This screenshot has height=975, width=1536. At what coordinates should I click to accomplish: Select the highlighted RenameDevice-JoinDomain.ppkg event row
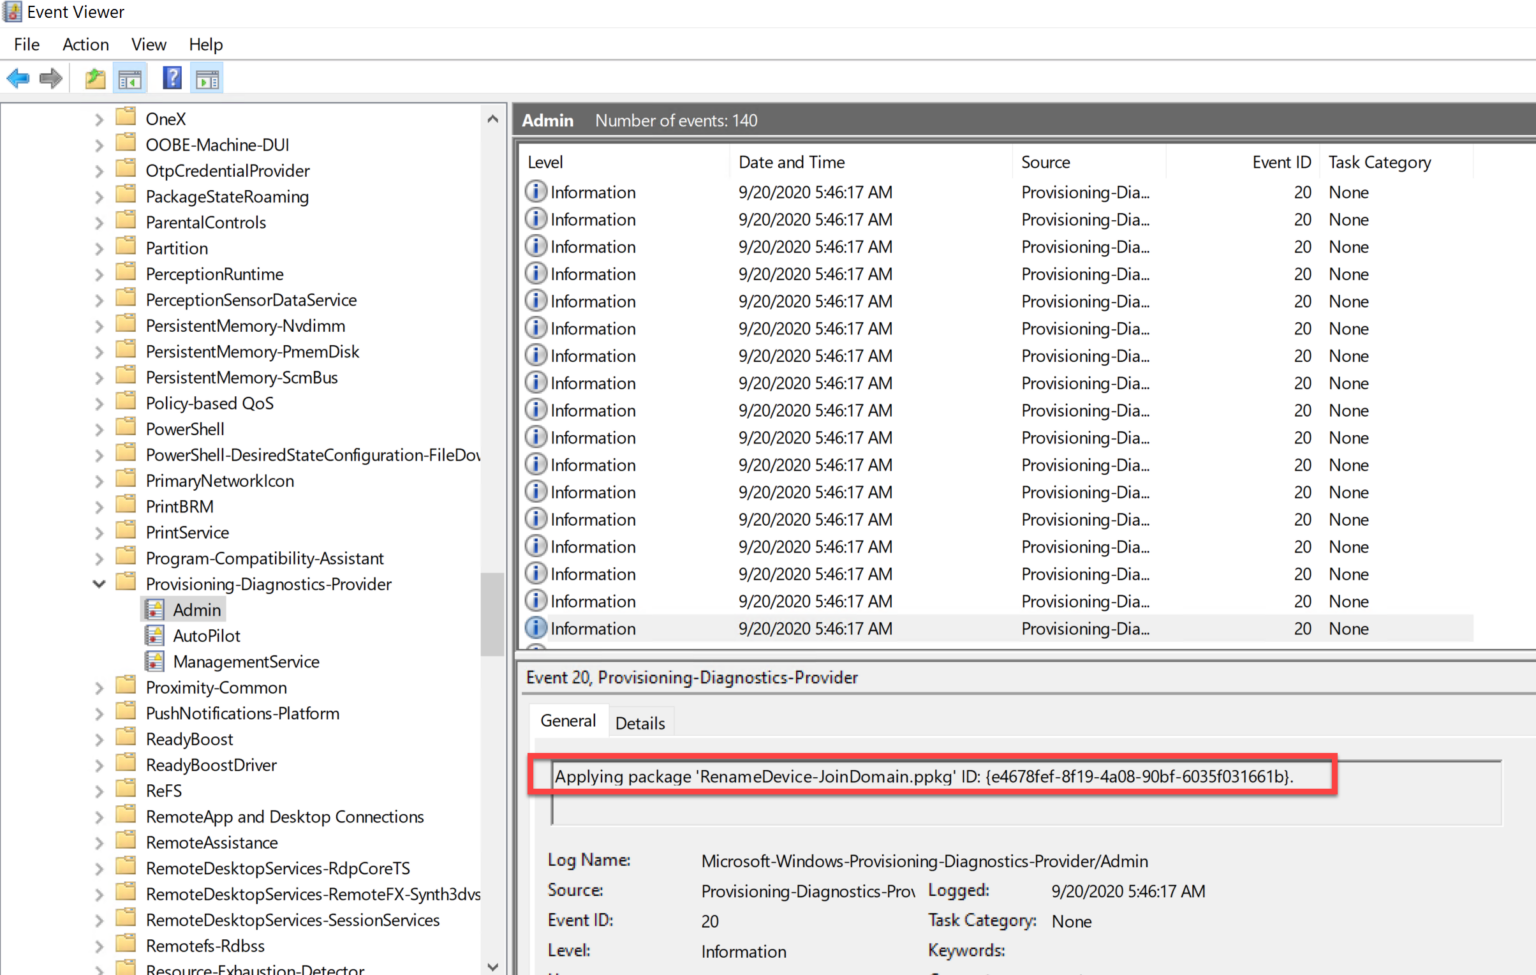(x=900, y=628)
